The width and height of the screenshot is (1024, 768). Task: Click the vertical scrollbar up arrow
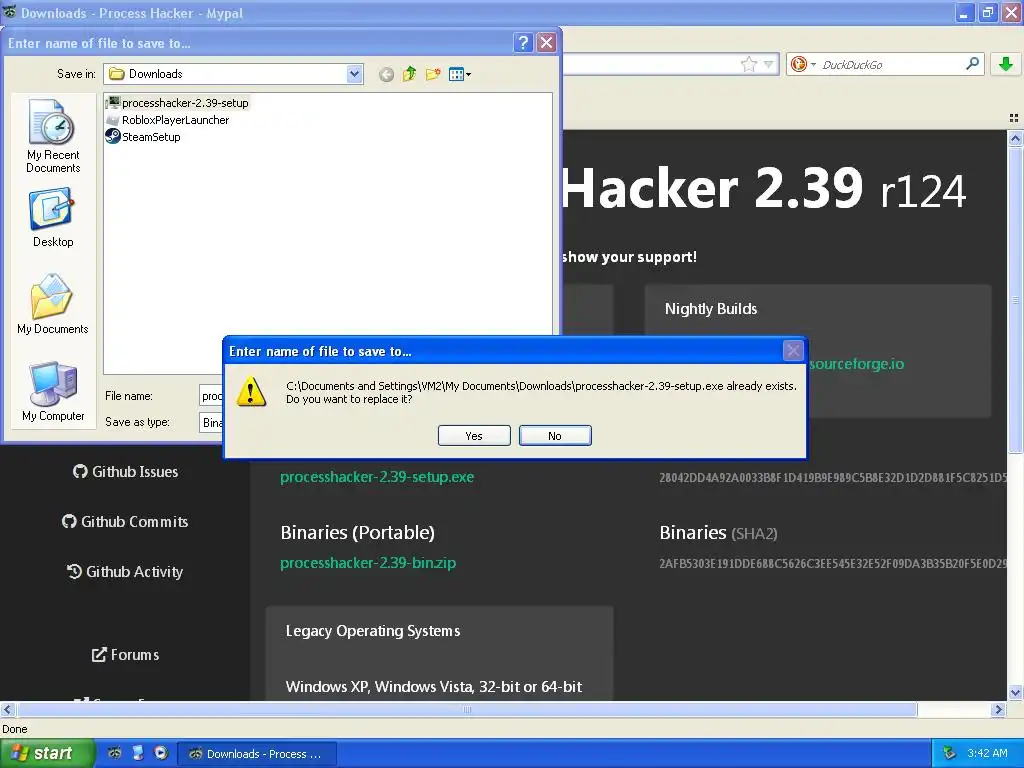pos(1015,138)
